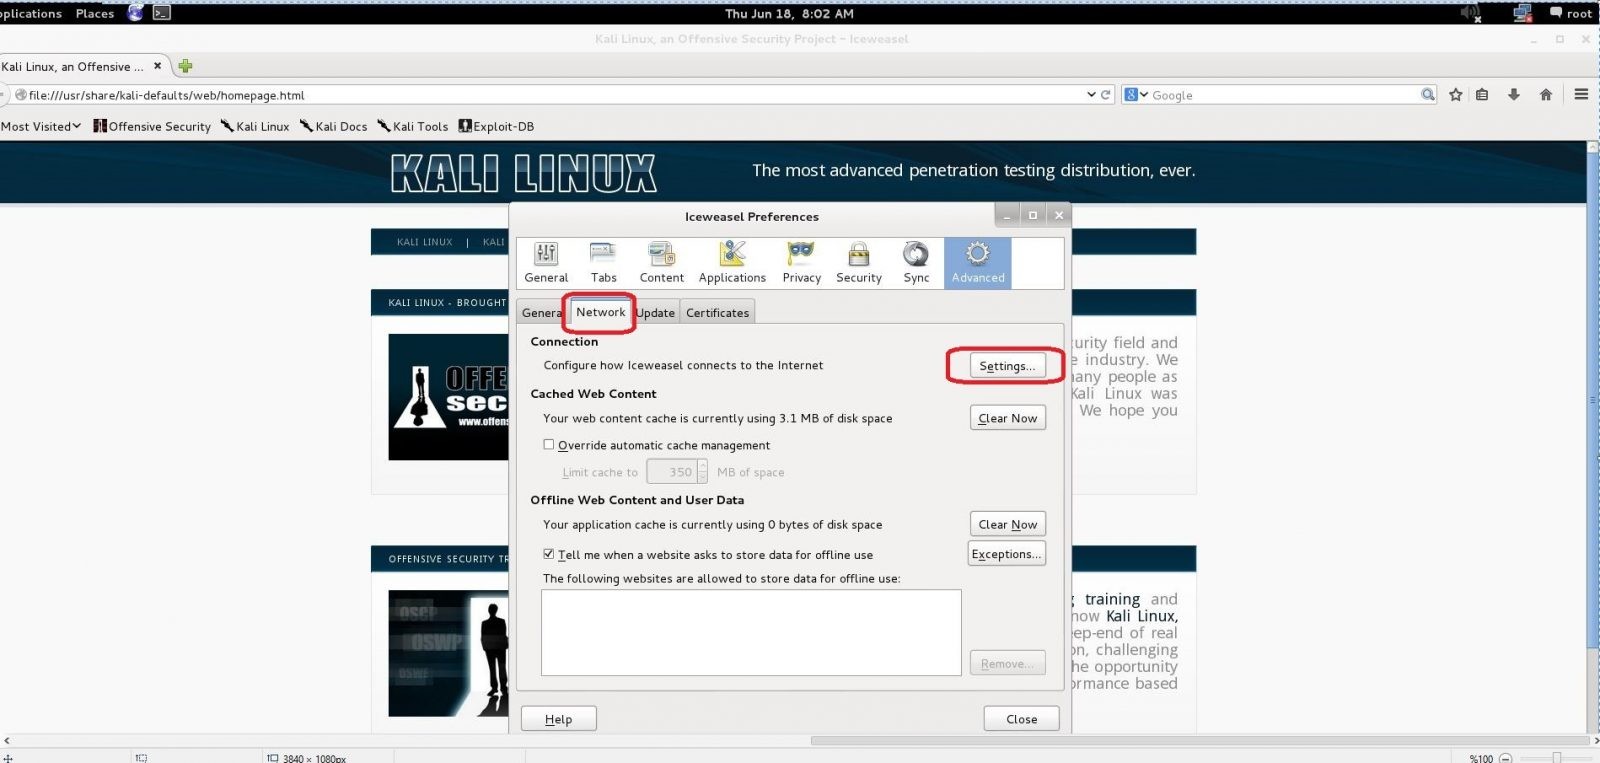Screen dimensions: 1600x763
Task: Switch to the Certificates sub-tab
Action: [x=717, y=312]
